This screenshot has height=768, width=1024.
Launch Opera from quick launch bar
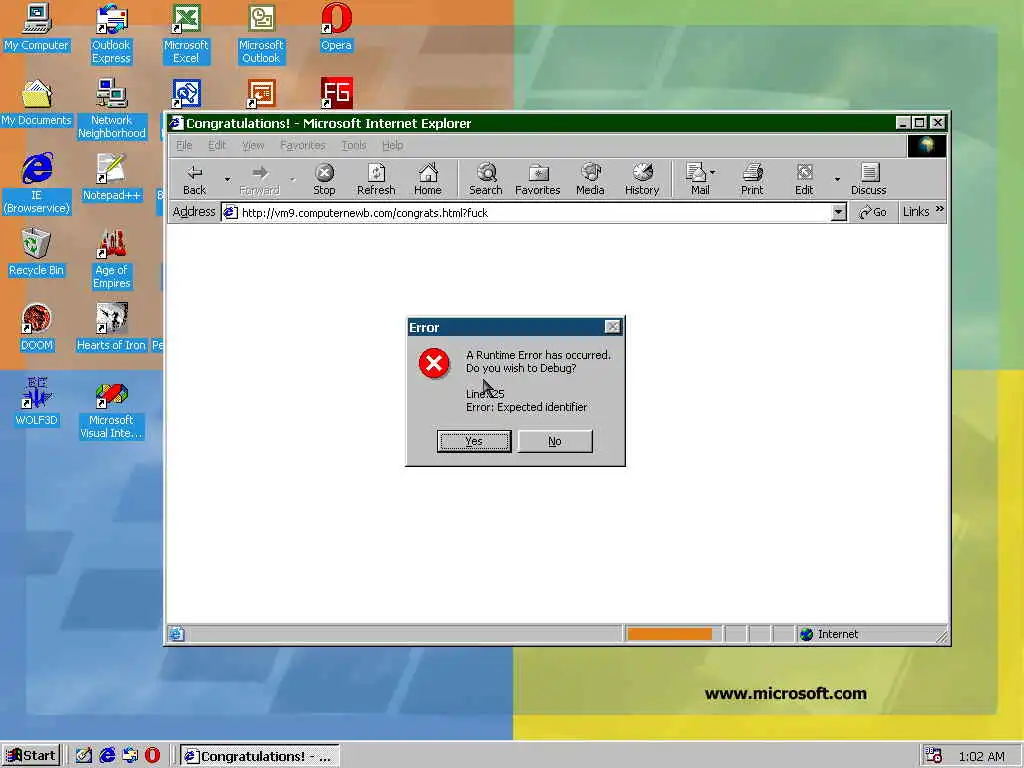pyautogui.click(x=152, y=756)
